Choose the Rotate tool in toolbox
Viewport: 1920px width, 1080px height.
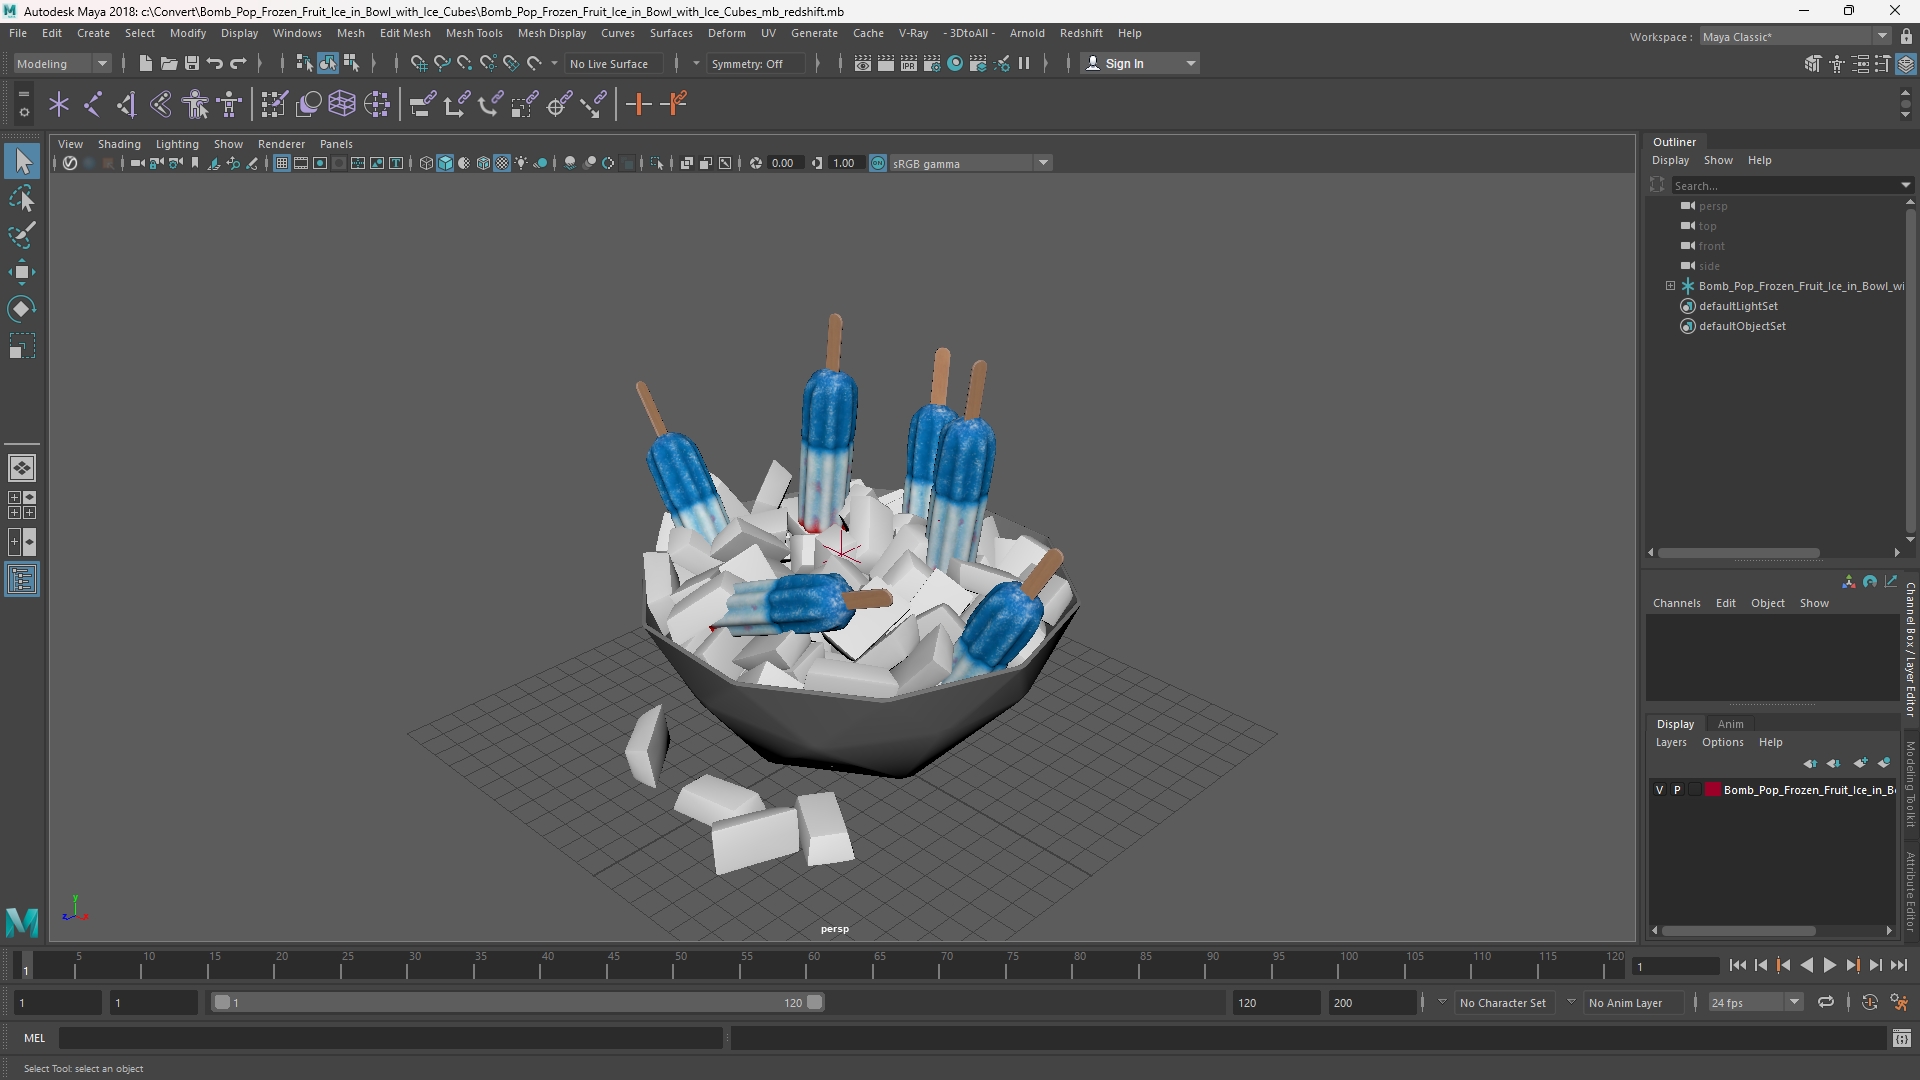pyautogui.click(x=22, y=309)
